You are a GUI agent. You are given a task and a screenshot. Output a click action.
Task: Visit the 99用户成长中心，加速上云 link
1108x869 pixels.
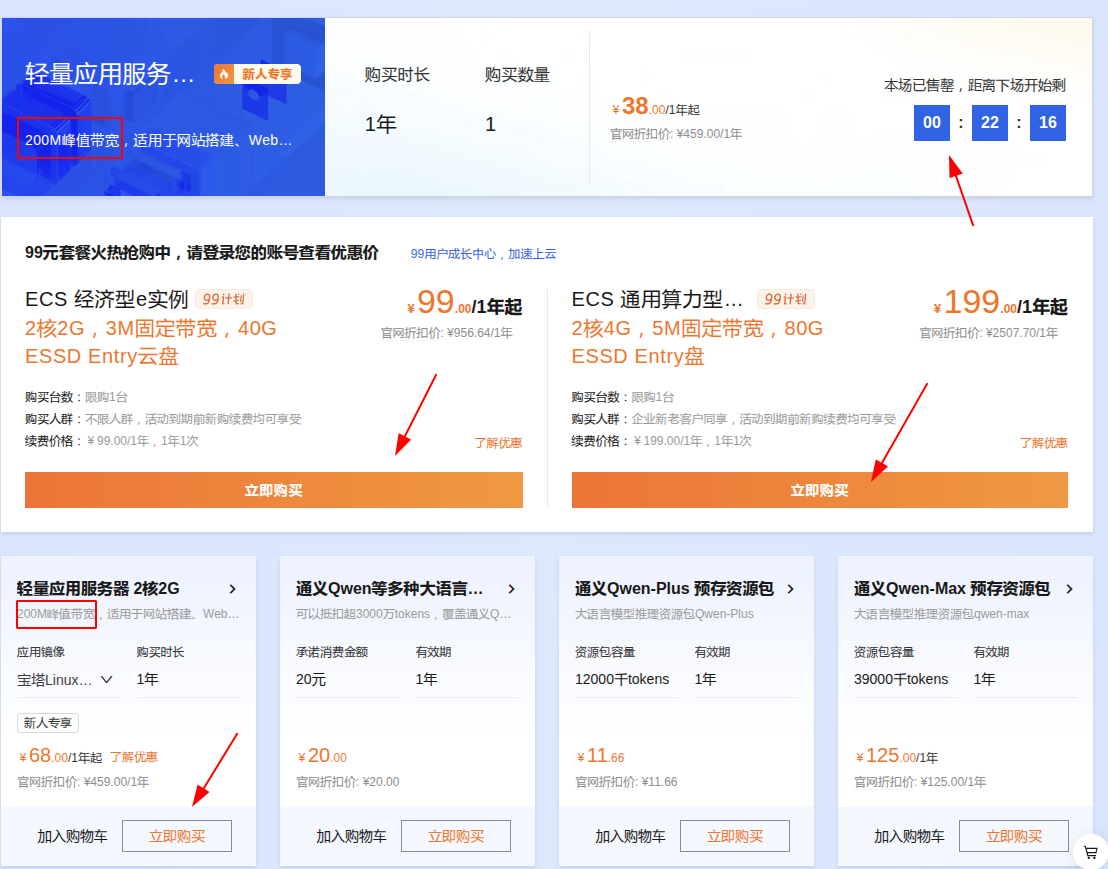(x=483, y=254)
